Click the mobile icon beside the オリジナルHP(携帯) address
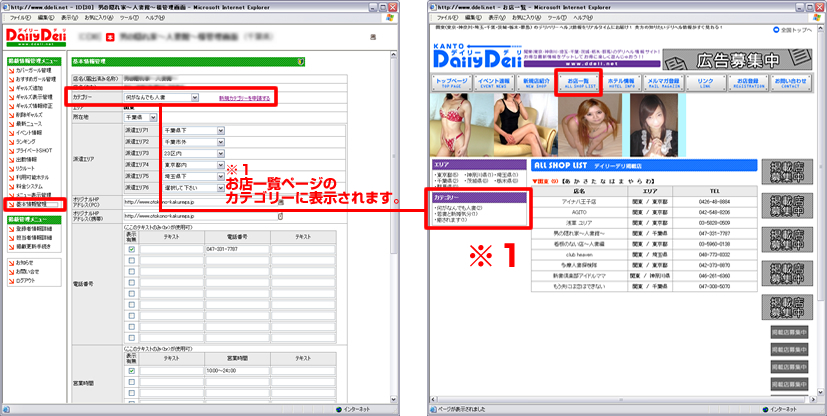 280,216
